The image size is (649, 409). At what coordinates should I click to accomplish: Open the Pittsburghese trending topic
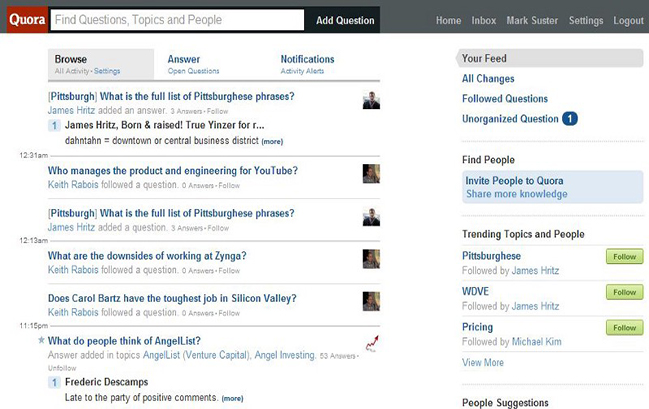[x=491, y=256]
